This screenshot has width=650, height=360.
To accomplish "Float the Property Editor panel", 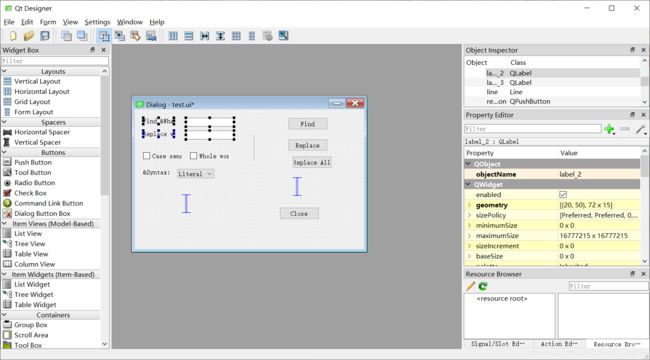I will pyautogui.click(x=633, y=114).
